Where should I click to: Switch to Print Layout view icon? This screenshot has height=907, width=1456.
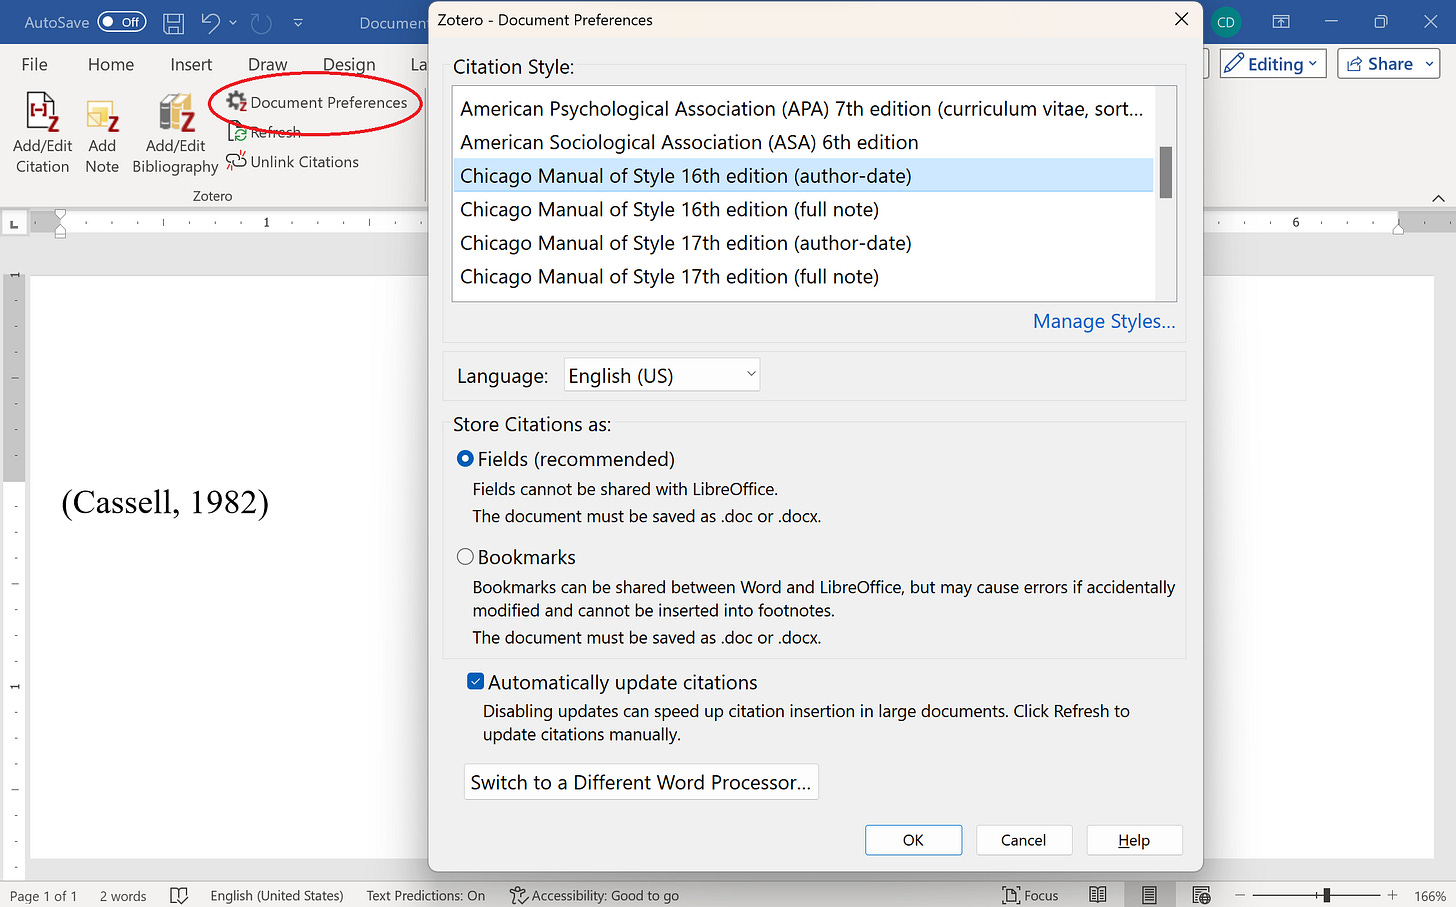[x=1149, y=895]
